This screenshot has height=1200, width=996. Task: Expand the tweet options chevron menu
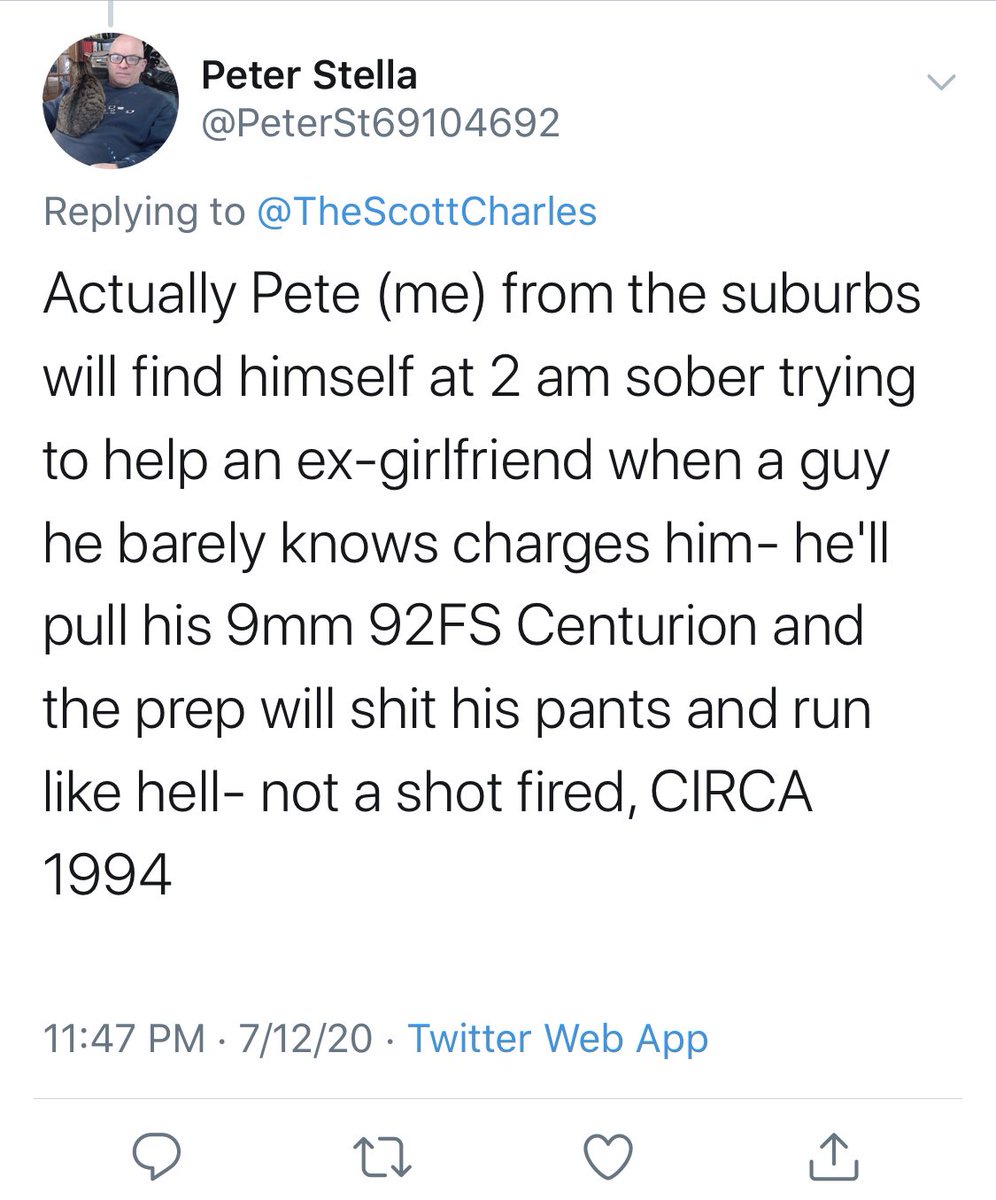click(x=942, y=83)
